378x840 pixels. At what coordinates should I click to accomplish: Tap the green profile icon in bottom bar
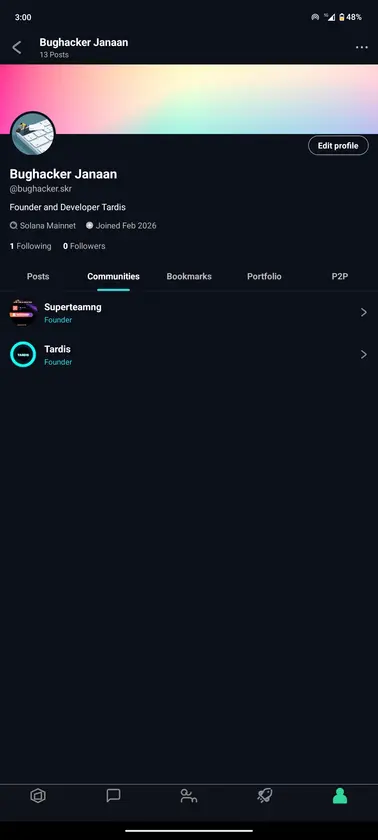click(x=340, y=796)
